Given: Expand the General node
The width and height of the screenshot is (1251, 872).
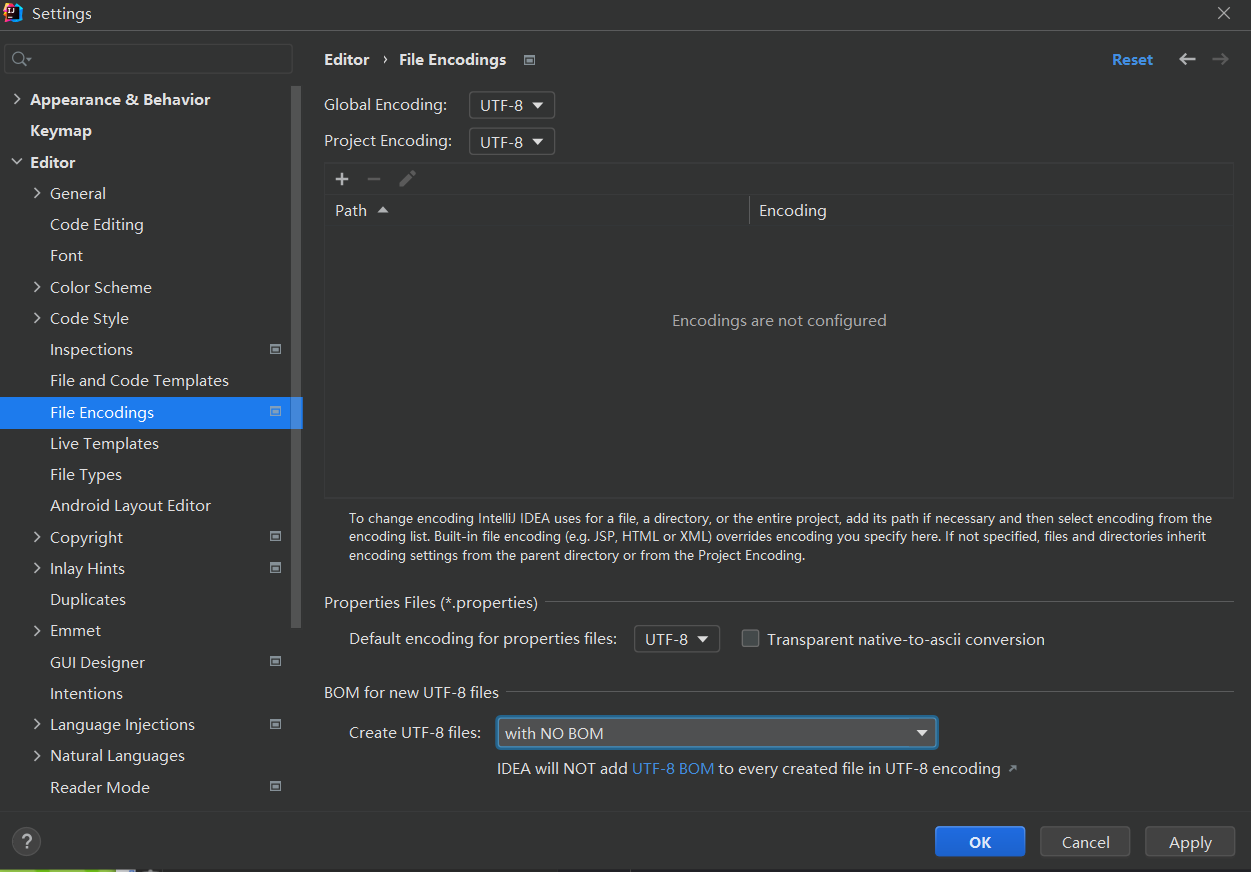Looking at the screenshot, I should [x=37, y=193].
